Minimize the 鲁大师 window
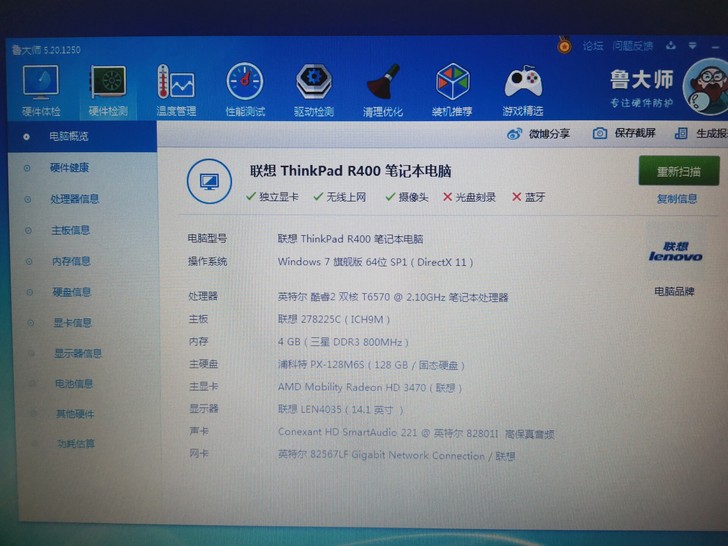The width and height of the screenshot is (728, 546). (x=715, y=46)
